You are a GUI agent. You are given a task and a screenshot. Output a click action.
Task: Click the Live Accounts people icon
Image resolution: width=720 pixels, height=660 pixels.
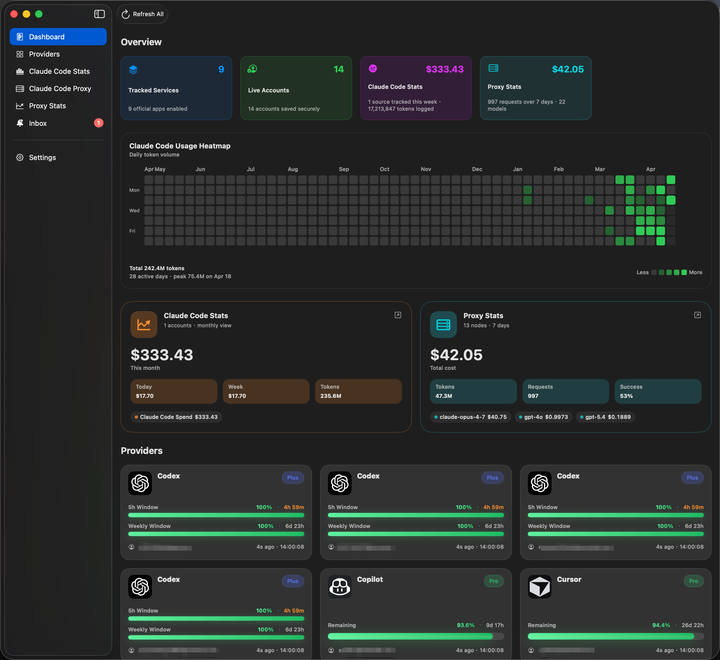(252, 69)
